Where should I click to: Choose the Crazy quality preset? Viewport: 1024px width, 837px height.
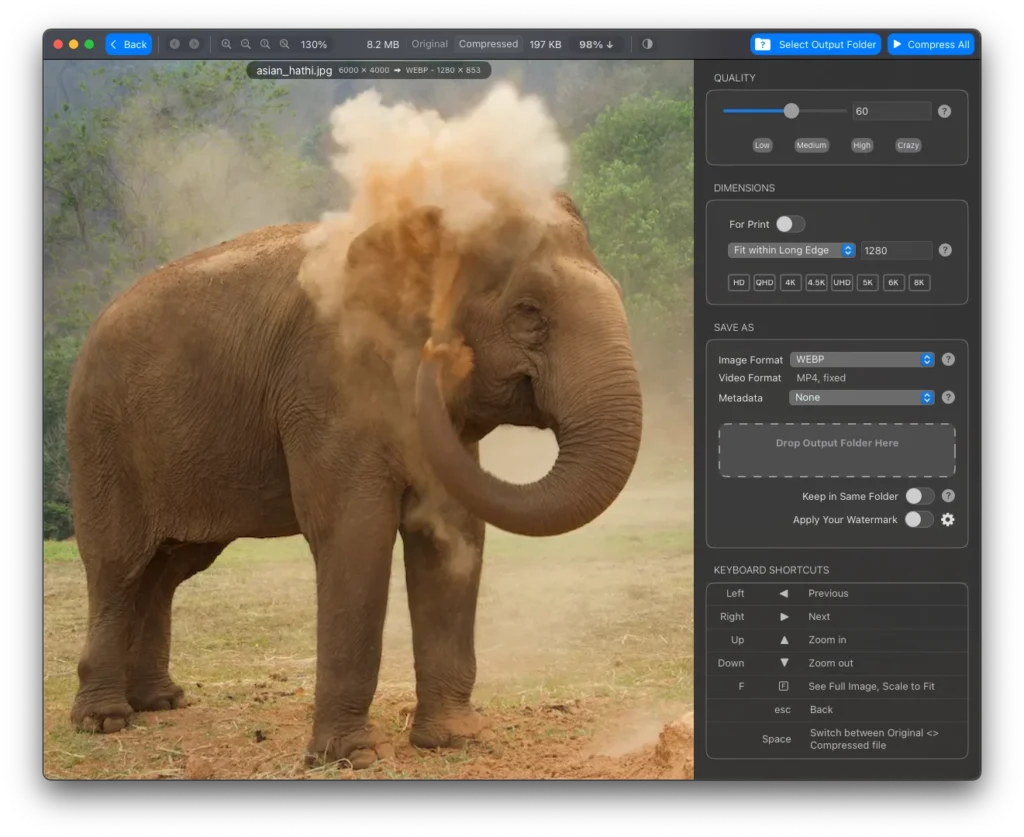[x=908, y=145]
